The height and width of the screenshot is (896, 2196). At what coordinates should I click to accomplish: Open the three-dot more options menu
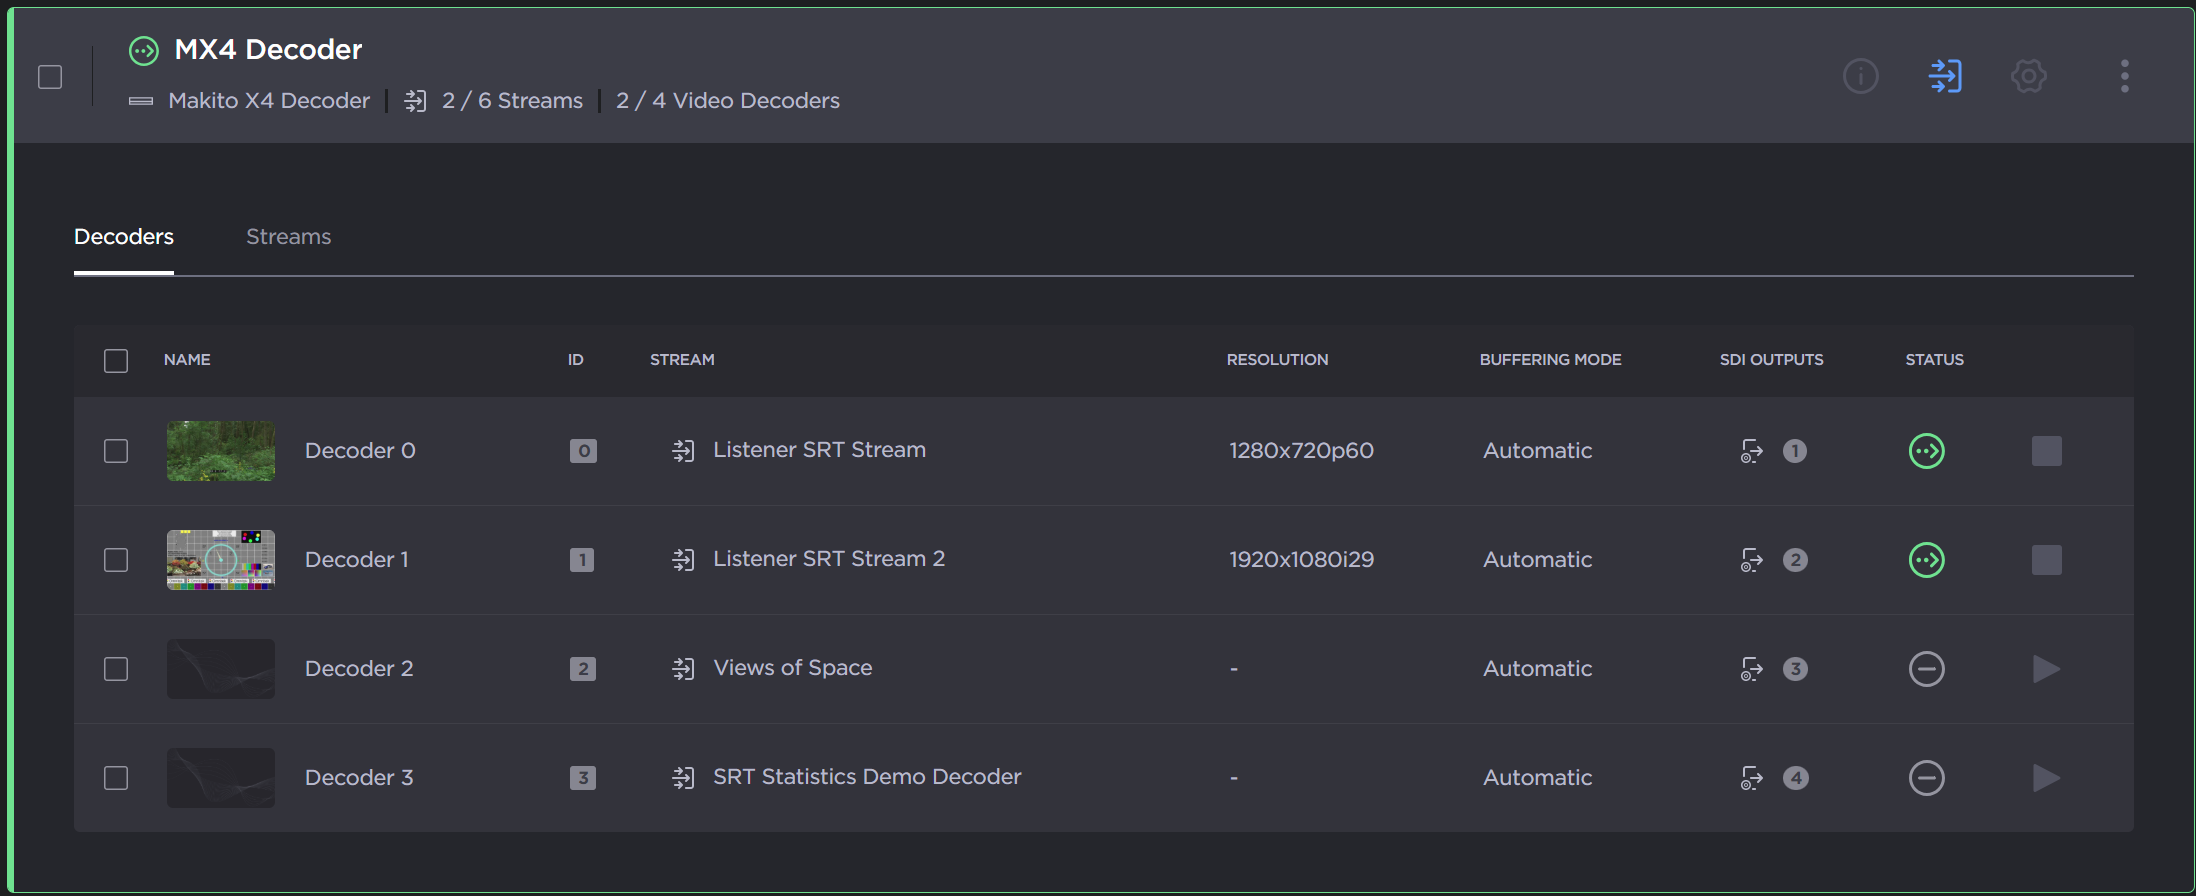(2124, 76)
